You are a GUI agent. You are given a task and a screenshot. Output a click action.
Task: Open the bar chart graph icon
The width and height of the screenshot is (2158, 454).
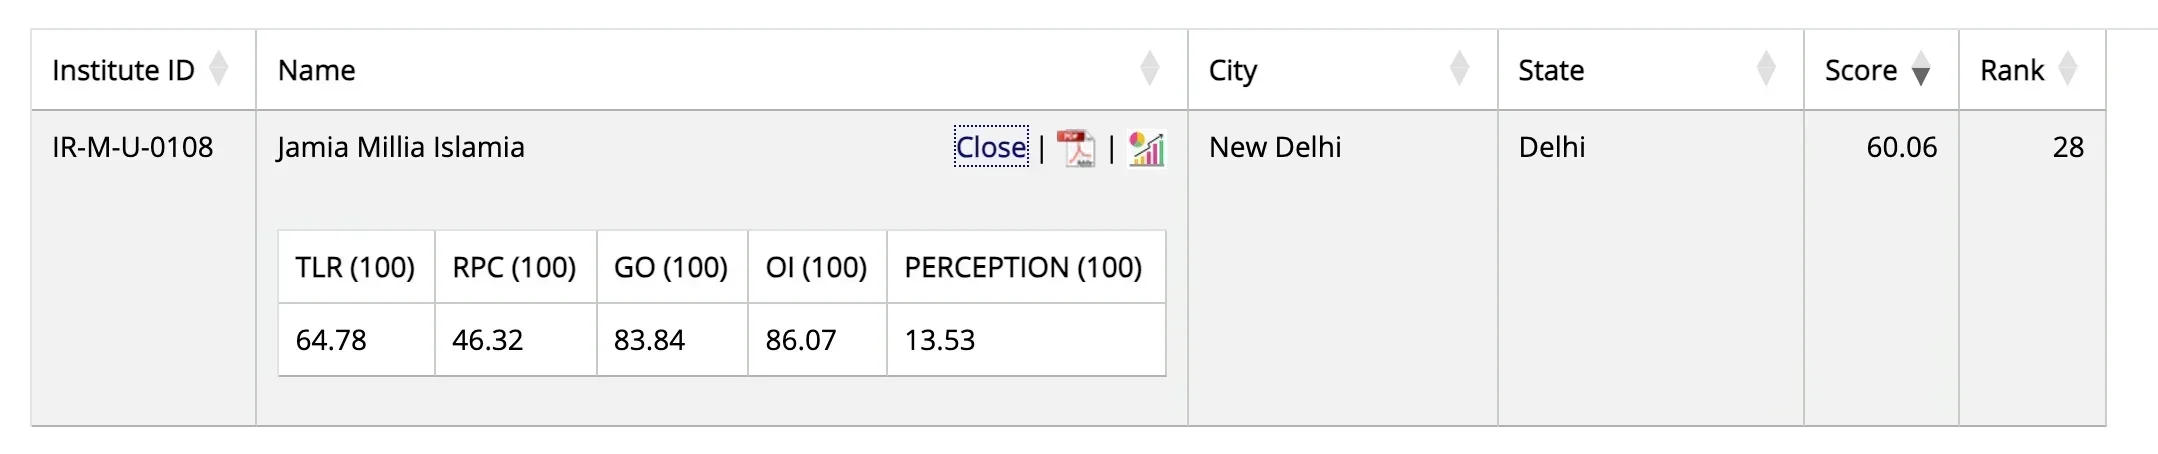click(1146, 149)
